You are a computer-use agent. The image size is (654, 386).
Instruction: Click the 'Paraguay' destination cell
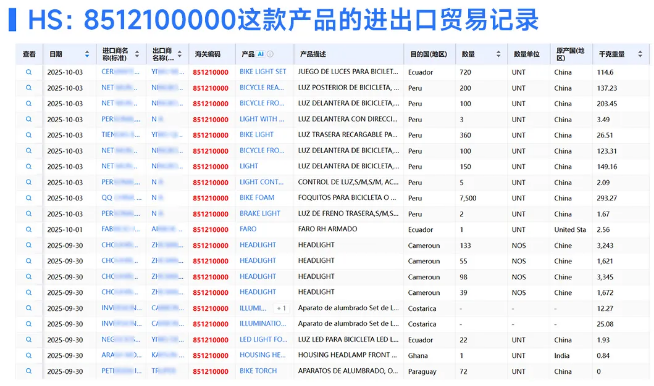point(422,371)
